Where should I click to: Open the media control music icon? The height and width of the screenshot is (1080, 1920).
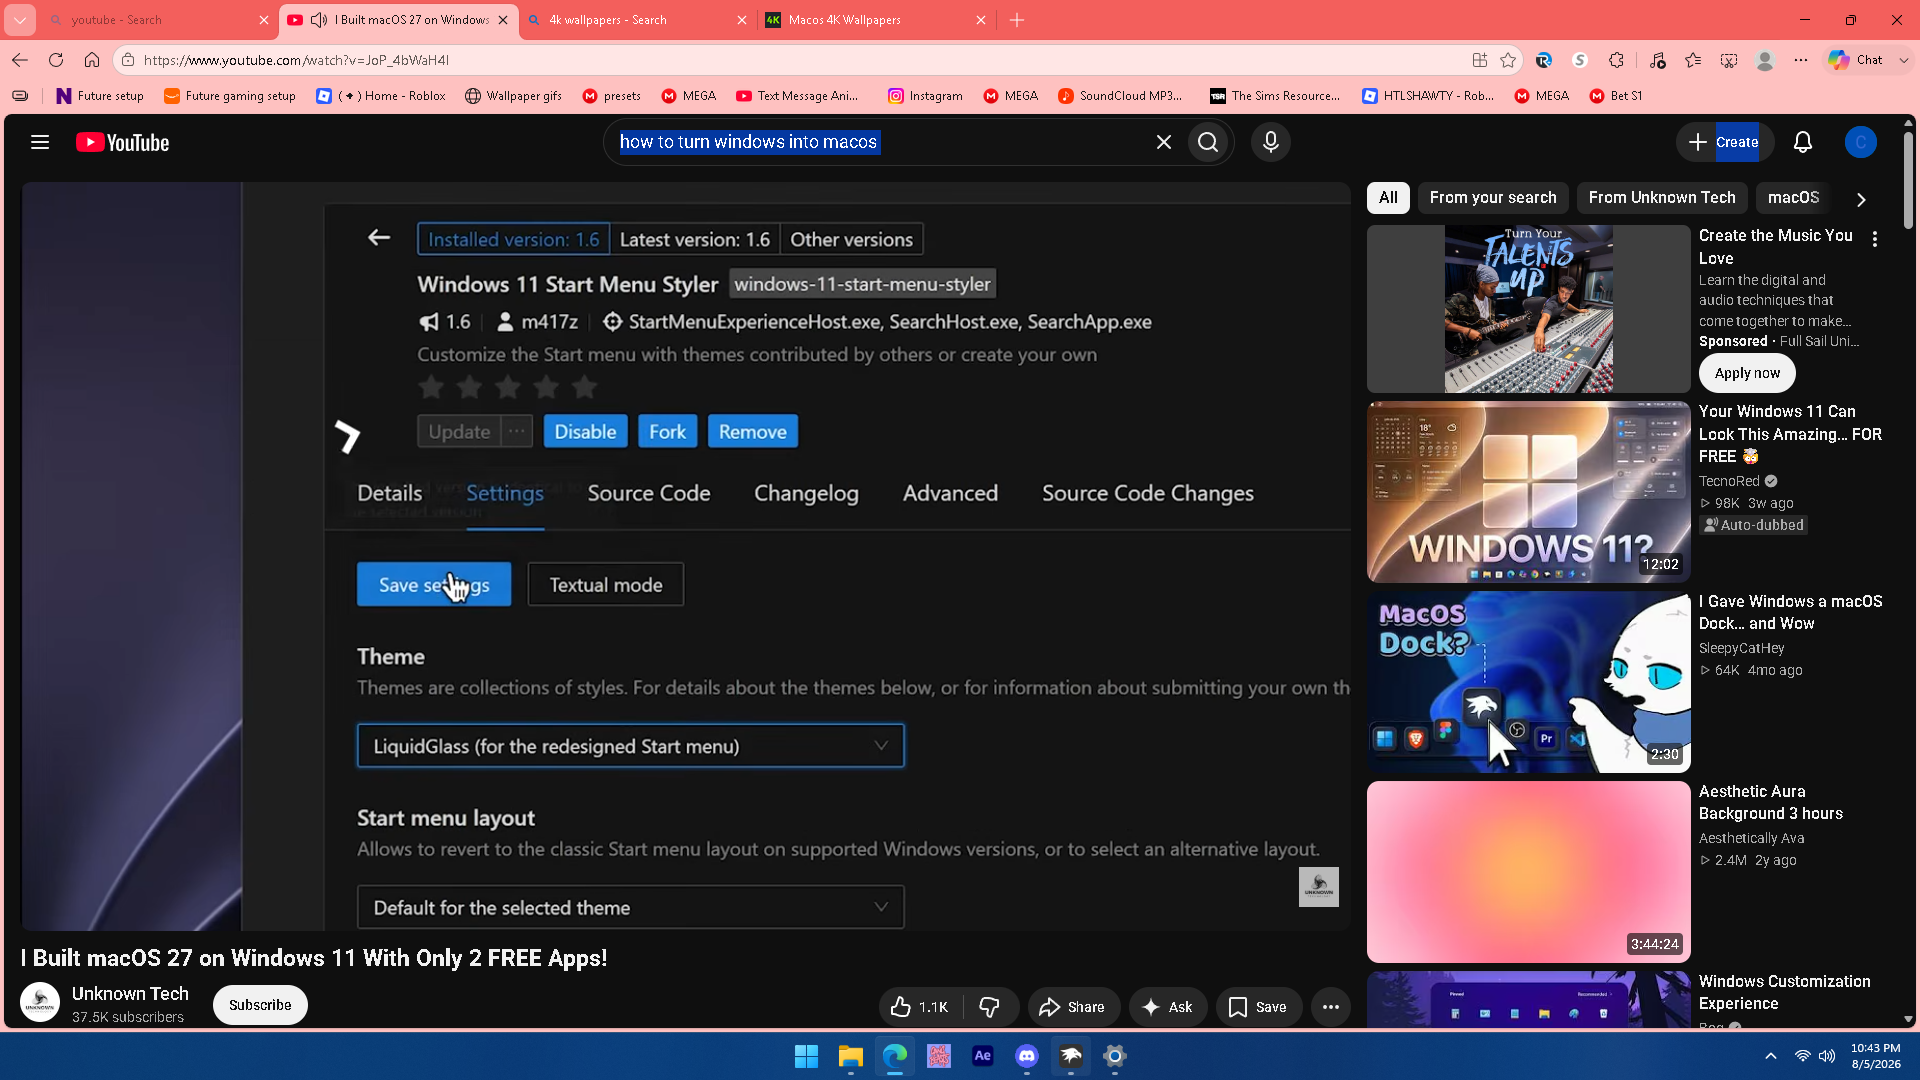pyautogui.click(x=1657, y=60)
